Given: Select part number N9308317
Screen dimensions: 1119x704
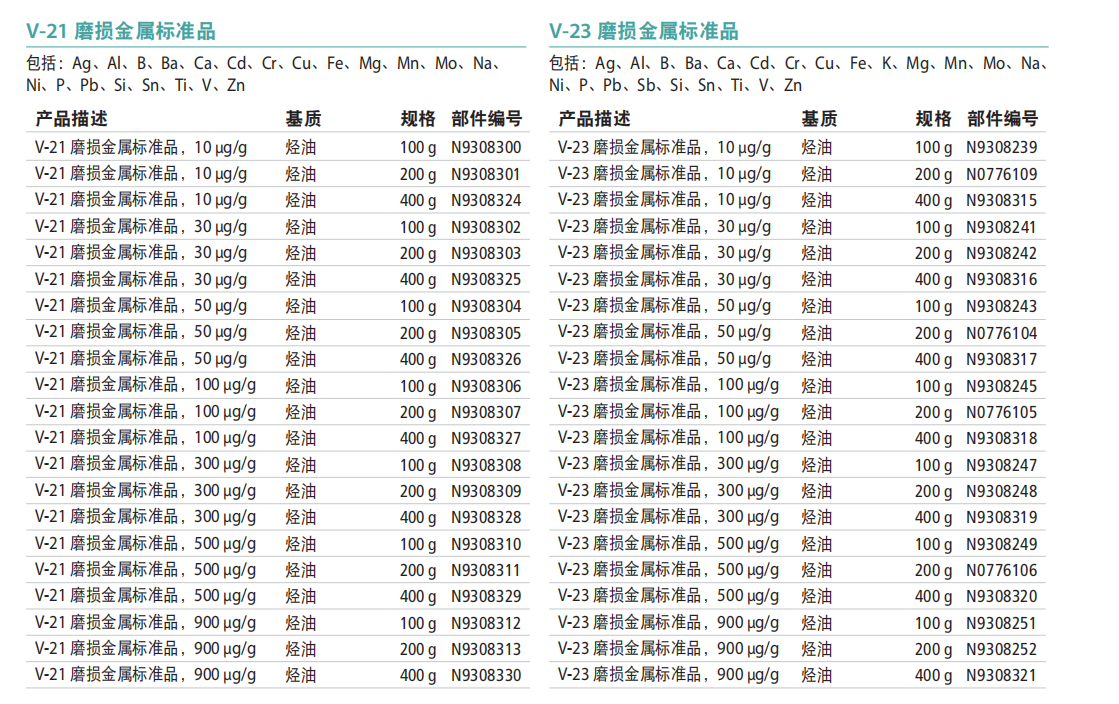Looking at the screenshot, I should [x=1002, y=360].
